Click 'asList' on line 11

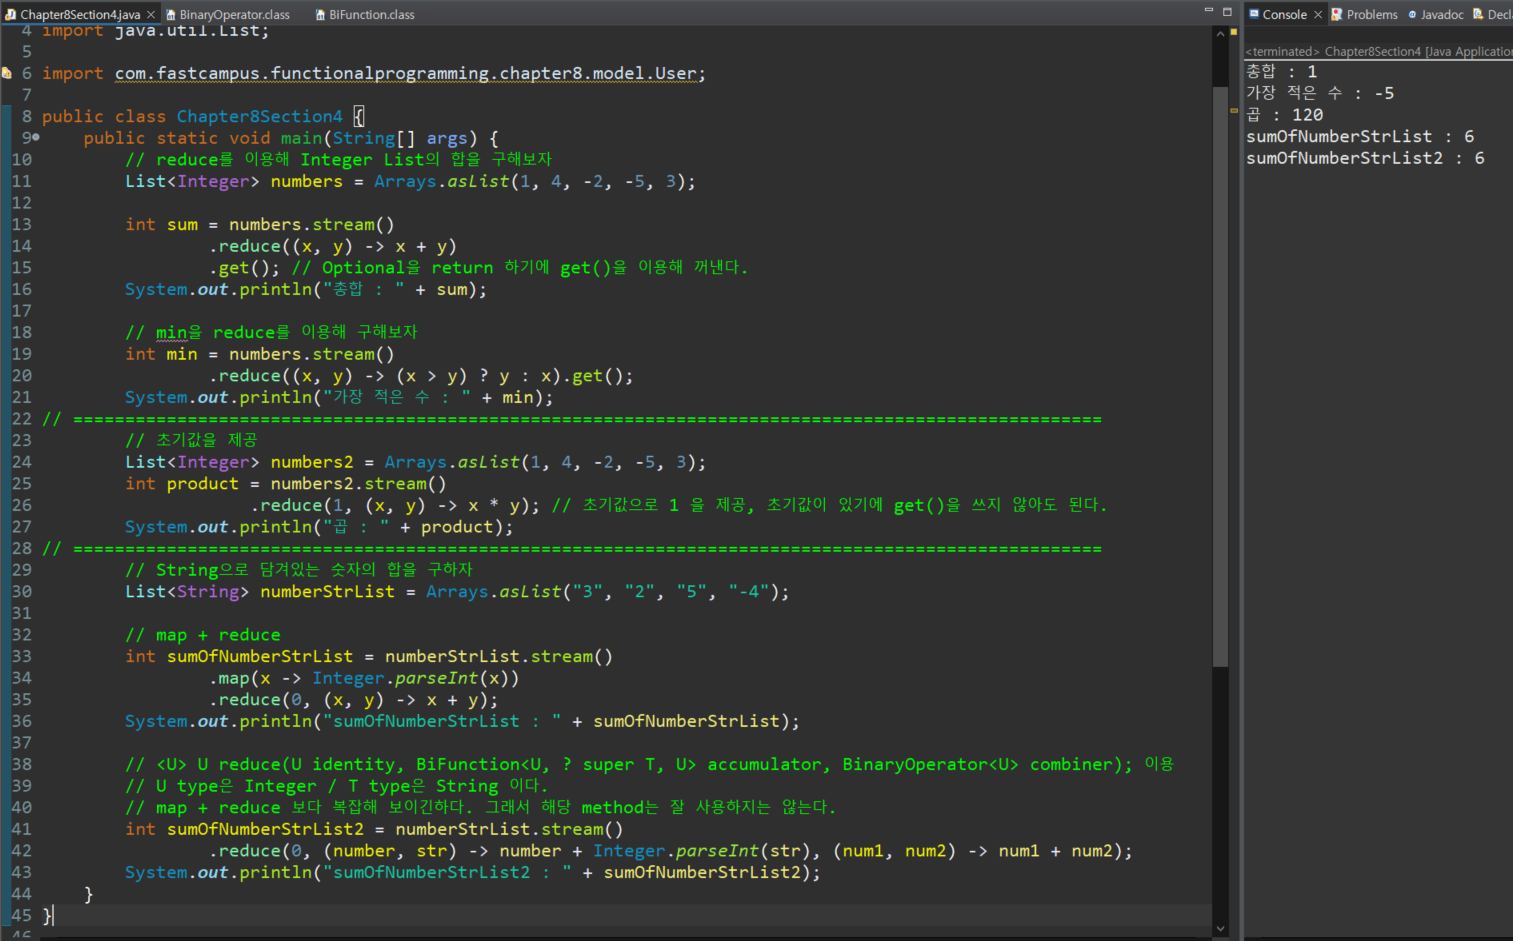[478, 181]
